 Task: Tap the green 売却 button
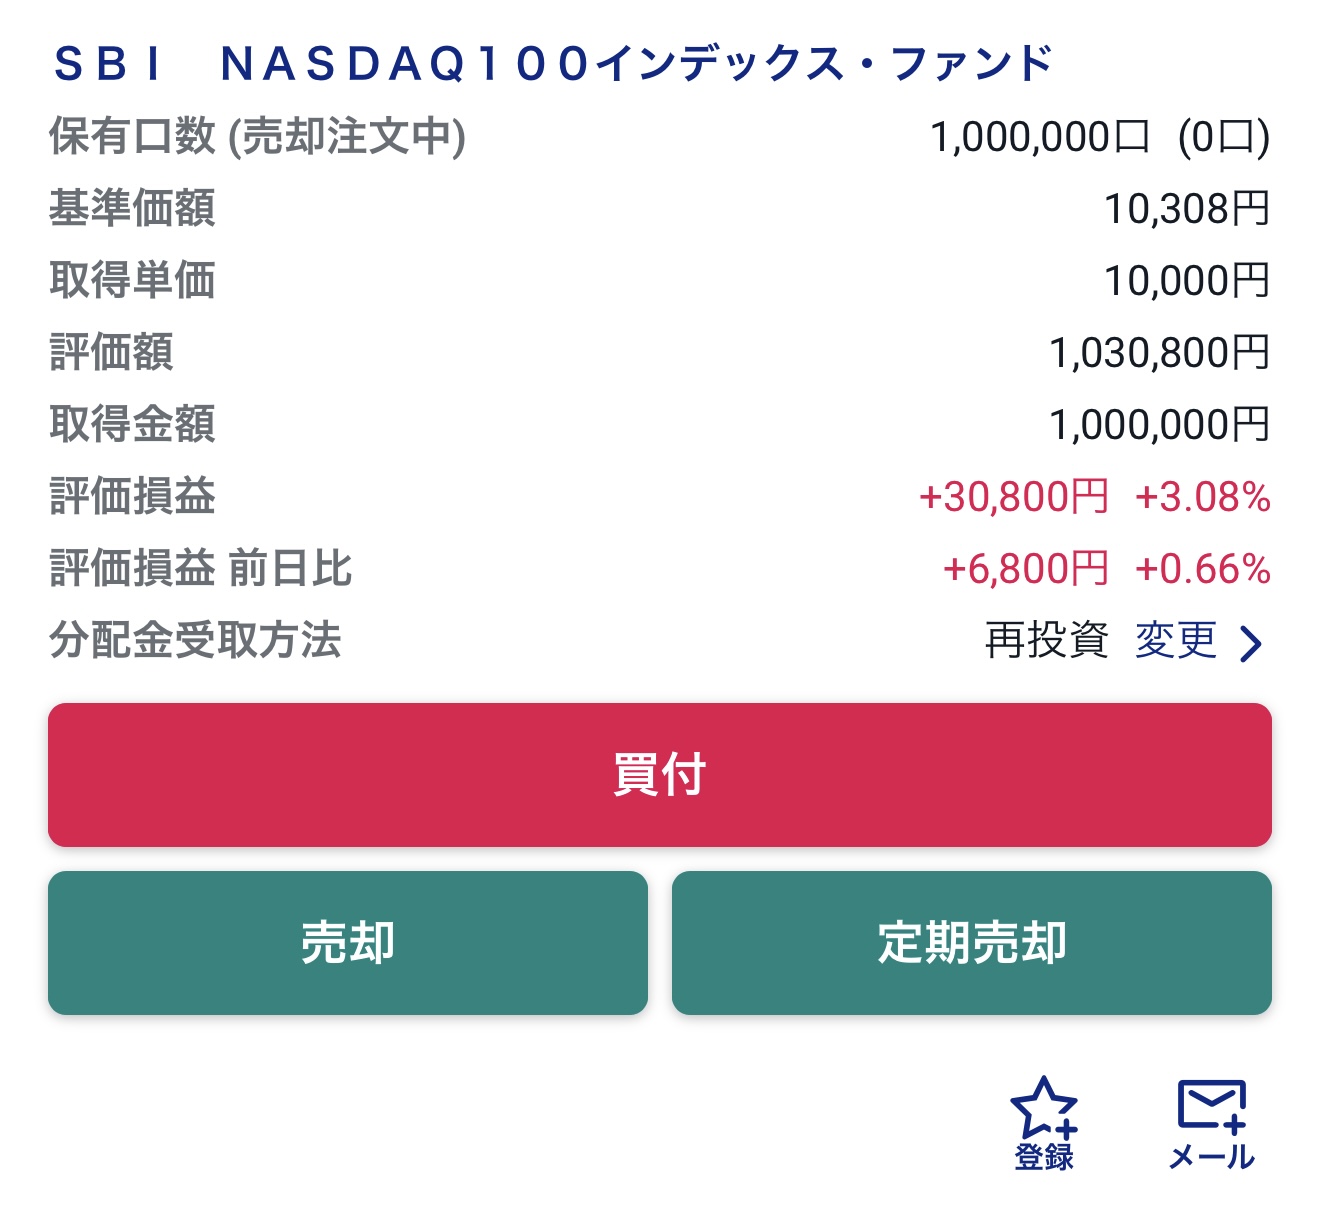pos(348,943)
